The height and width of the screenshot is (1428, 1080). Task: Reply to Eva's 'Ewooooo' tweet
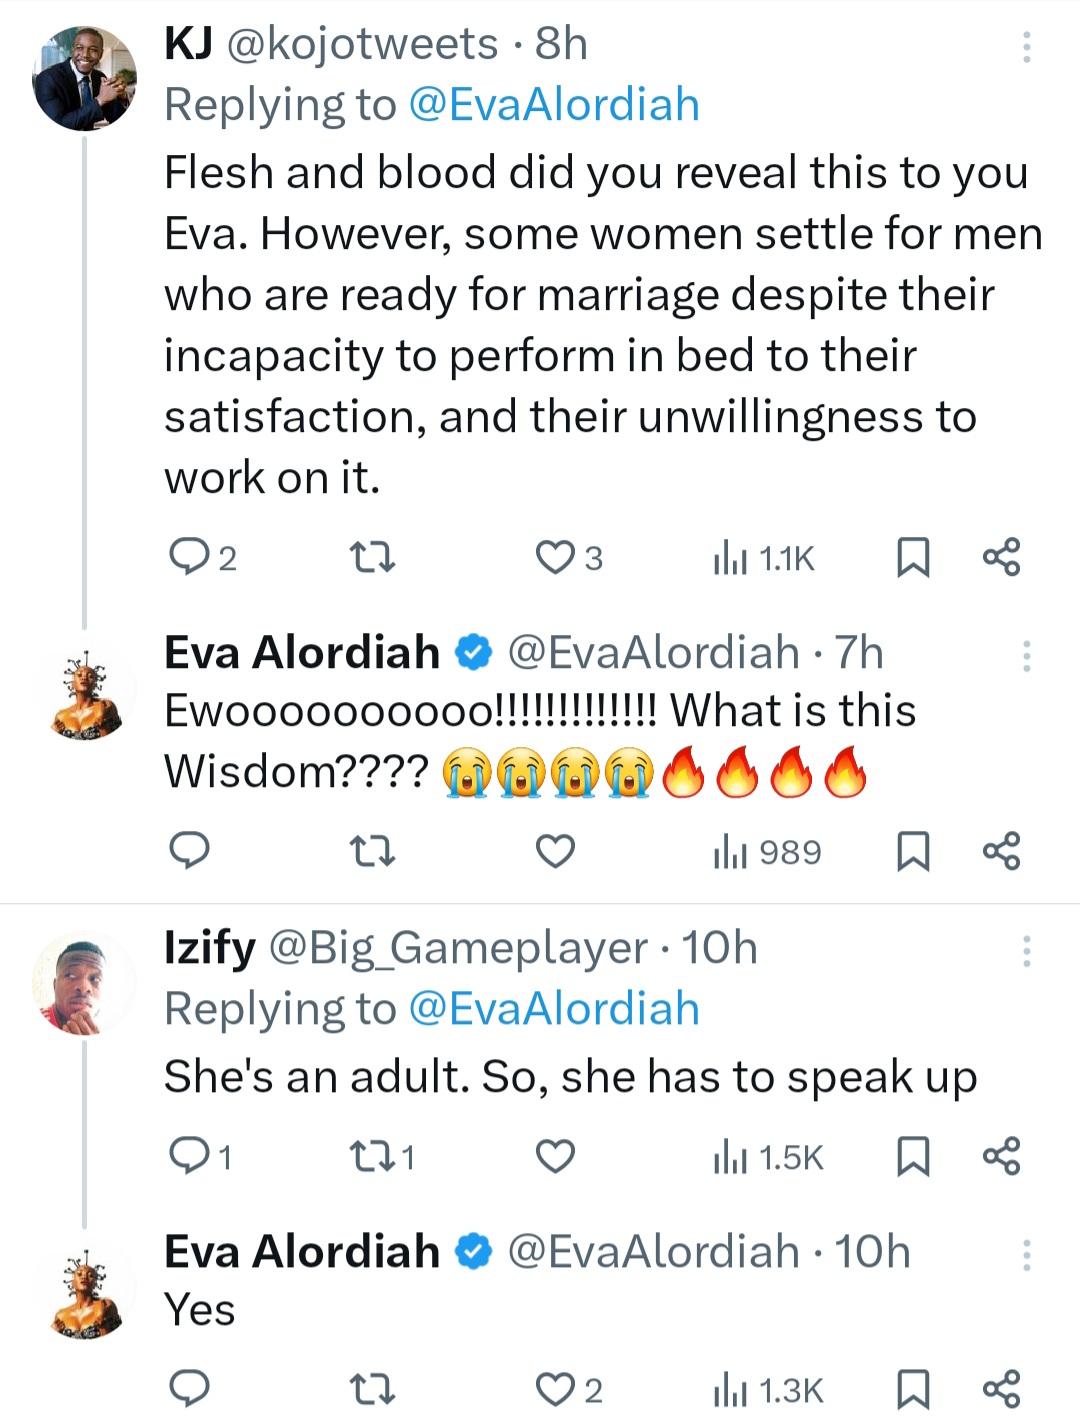point(189,851)
